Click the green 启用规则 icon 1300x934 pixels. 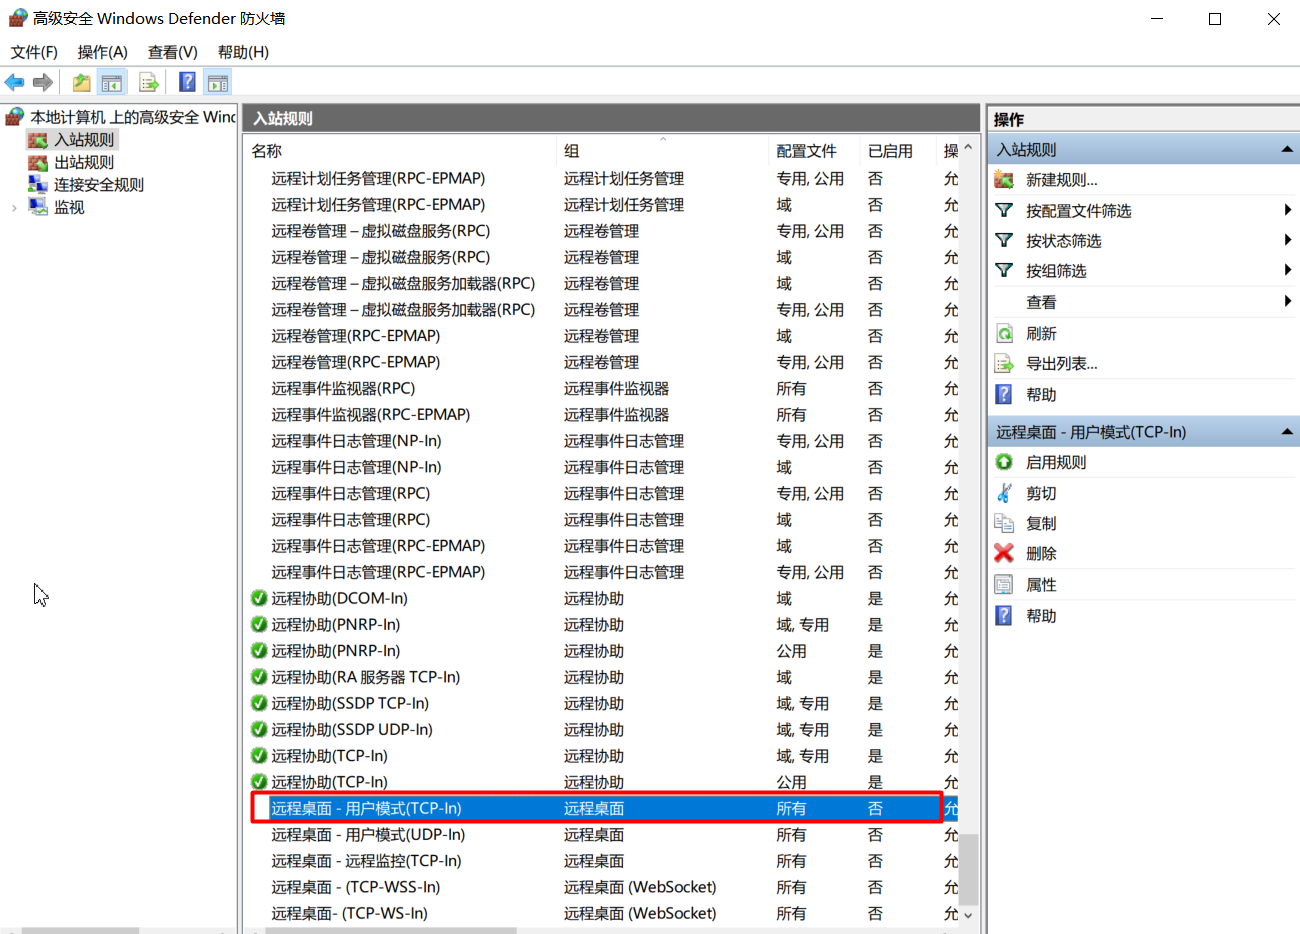click(x=1004, y=462)
